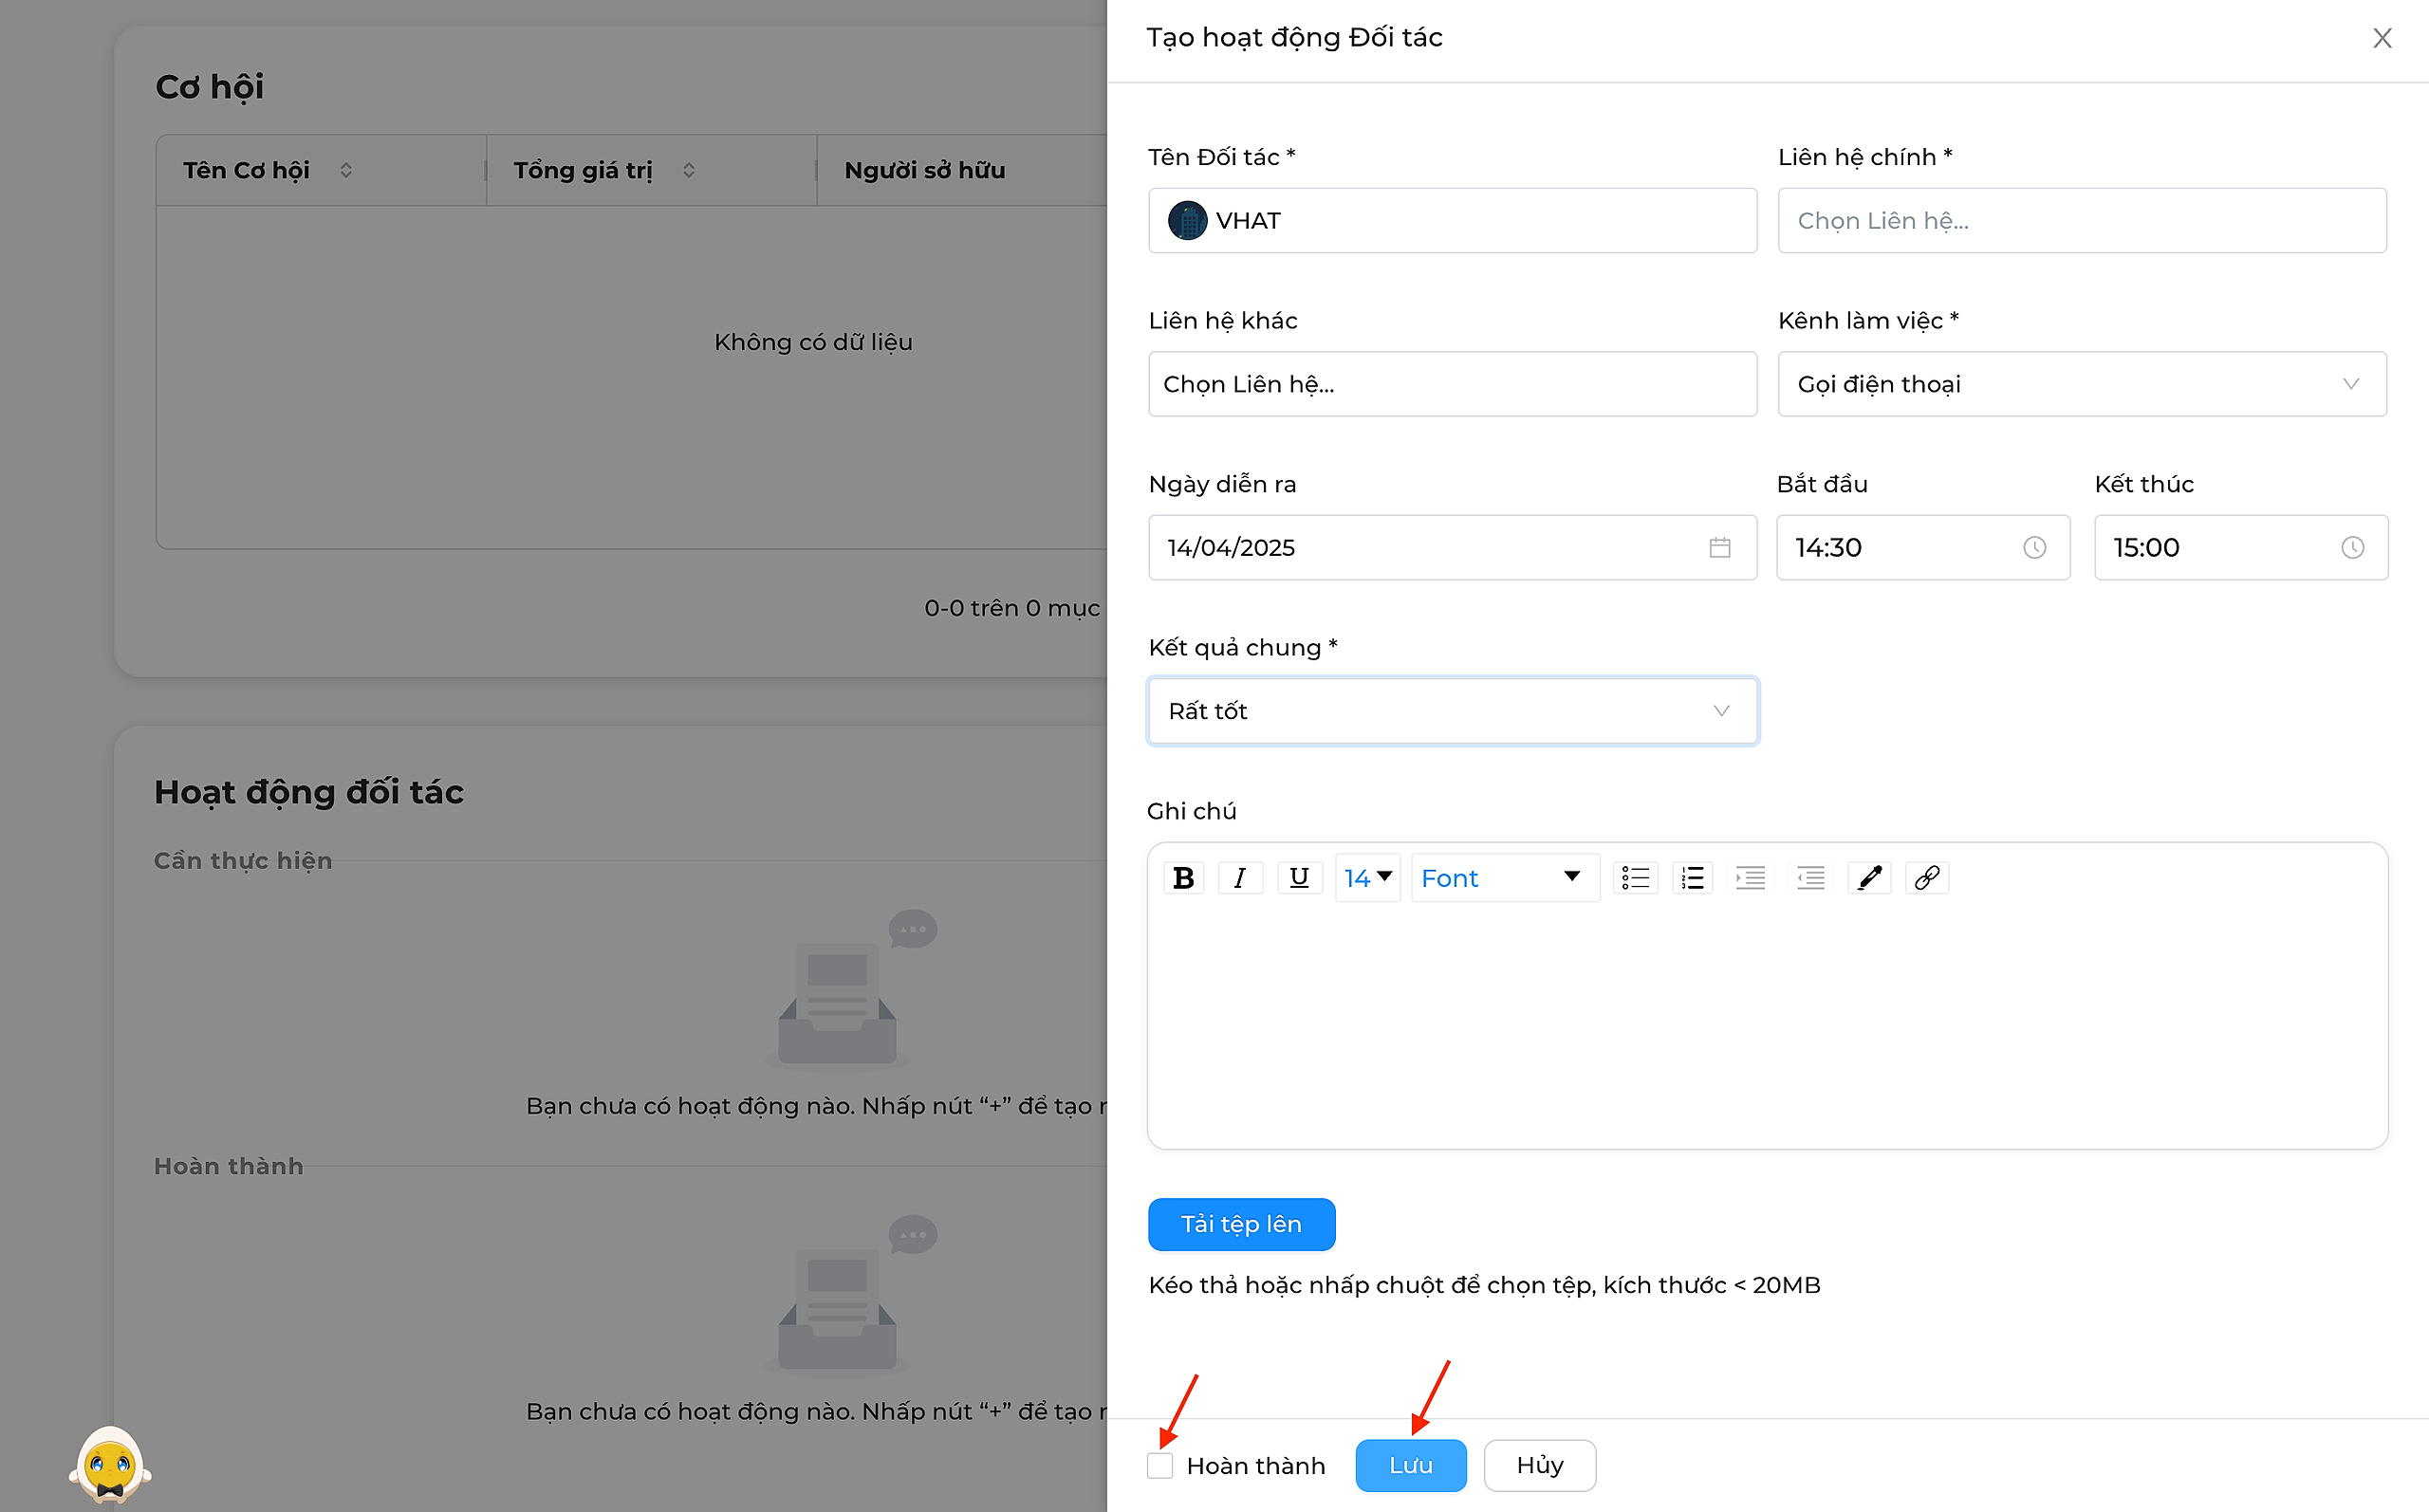Open calendar picker for Ngày diễn ra

[x=1720, y=547]
